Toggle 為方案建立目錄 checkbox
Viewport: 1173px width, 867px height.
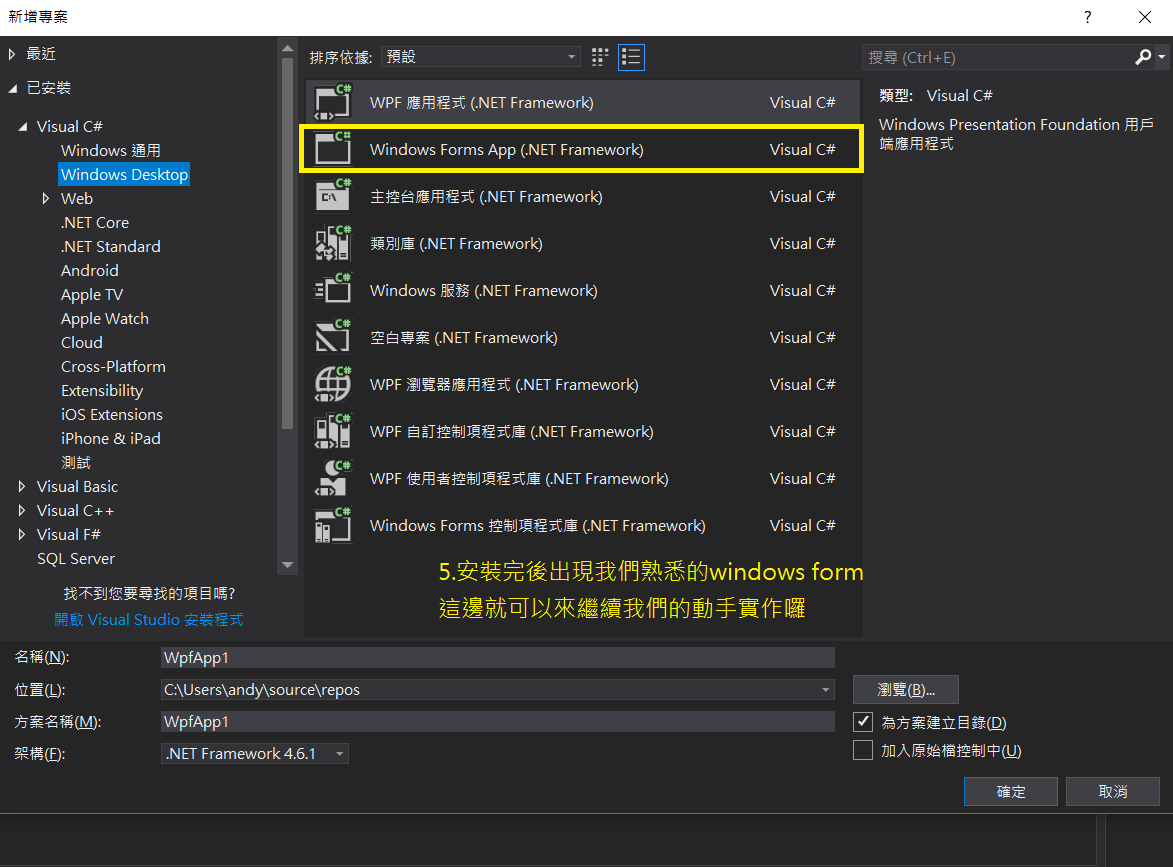point(863,722)
